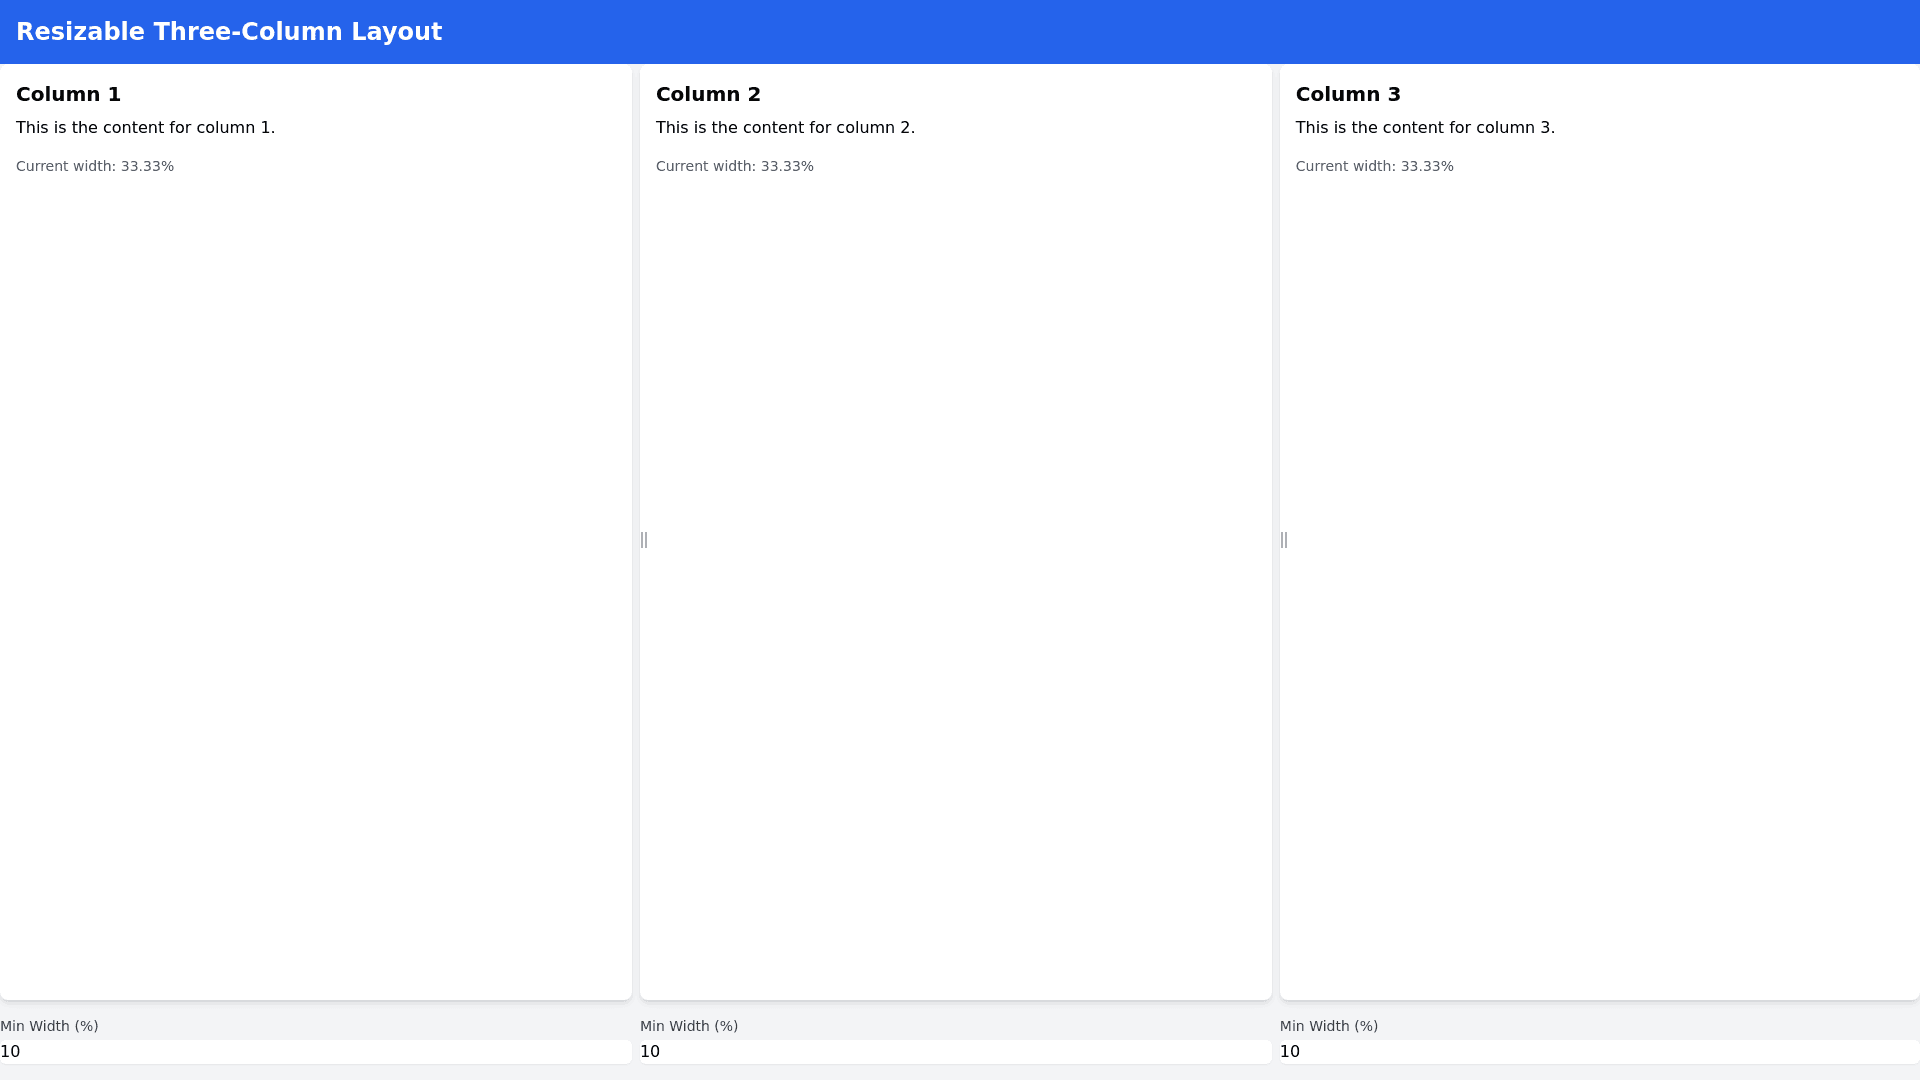Image resolution: width=1920 pixels, height=1080 pixels.
Task: Click the Min Width (%) label below Column 2
Action: [689, 1026]
